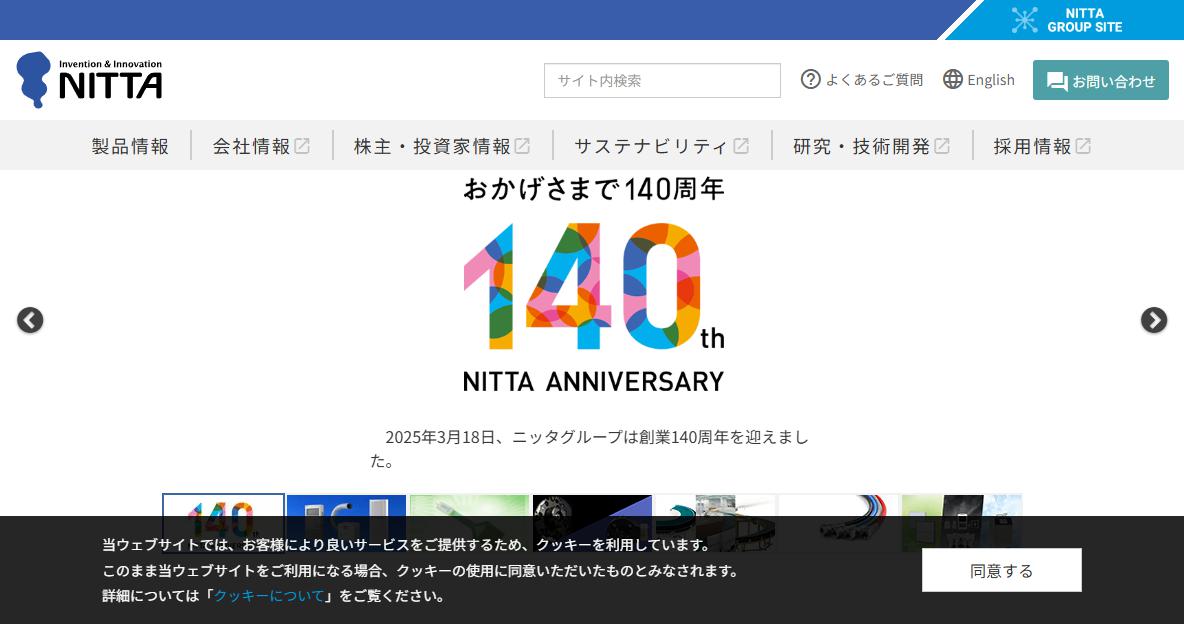This screenshot has height=624, width=1184.
Task: Click the external-link icon beside 株主・投資家情報
Action: pos(523,146)
